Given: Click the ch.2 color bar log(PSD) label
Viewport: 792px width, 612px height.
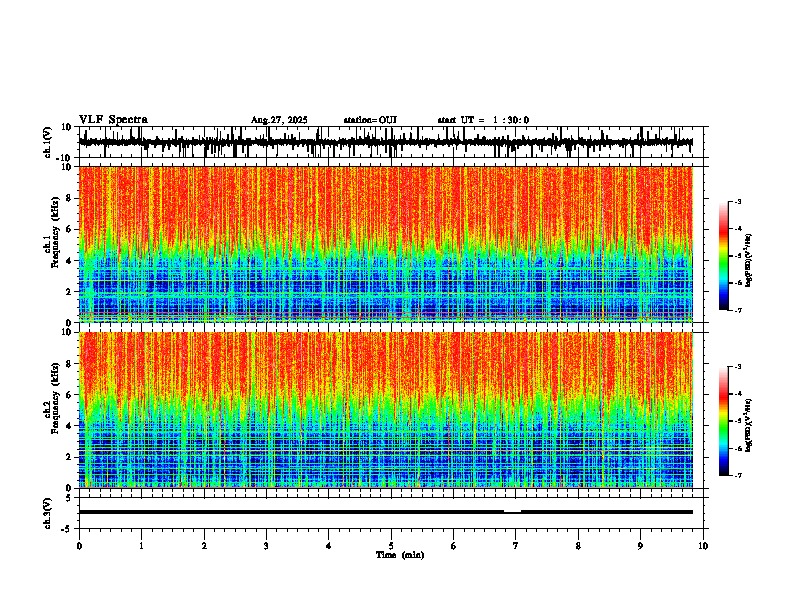Looking at the screenshot, I should 748,425.
